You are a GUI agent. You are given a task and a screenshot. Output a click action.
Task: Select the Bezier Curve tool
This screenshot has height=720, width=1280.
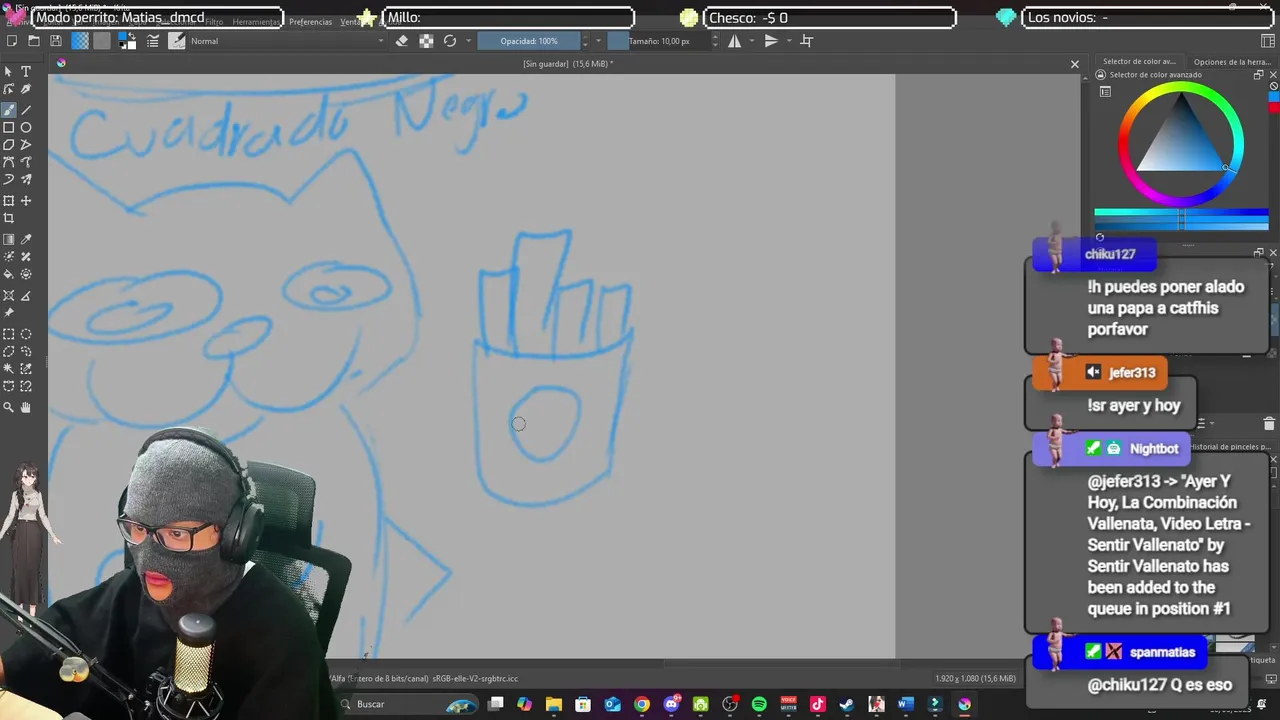coord(9,162)
